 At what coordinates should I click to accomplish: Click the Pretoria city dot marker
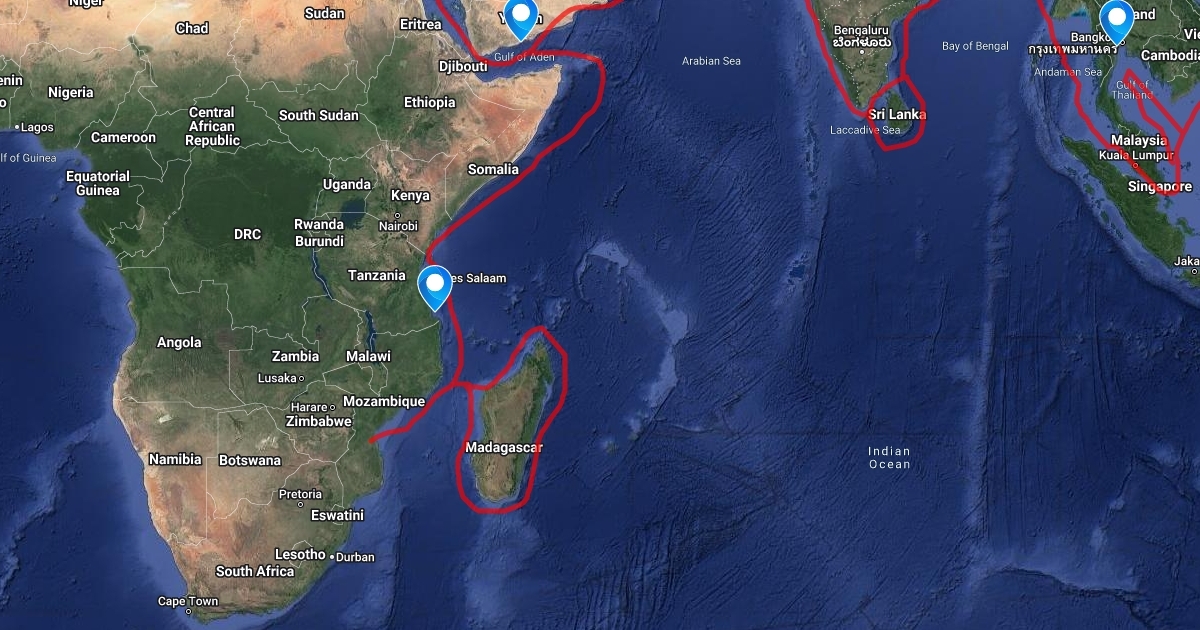pos(301,505)
